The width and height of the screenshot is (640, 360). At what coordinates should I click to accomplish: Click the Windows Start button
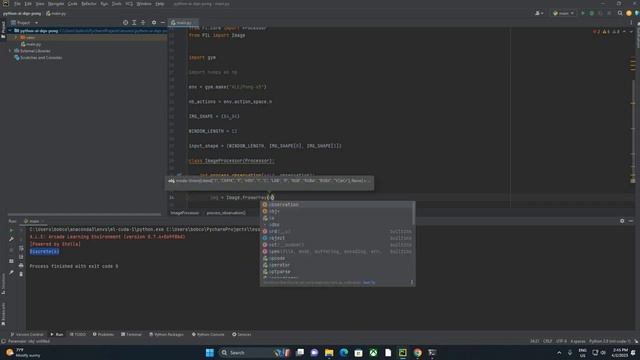(209, 353)
